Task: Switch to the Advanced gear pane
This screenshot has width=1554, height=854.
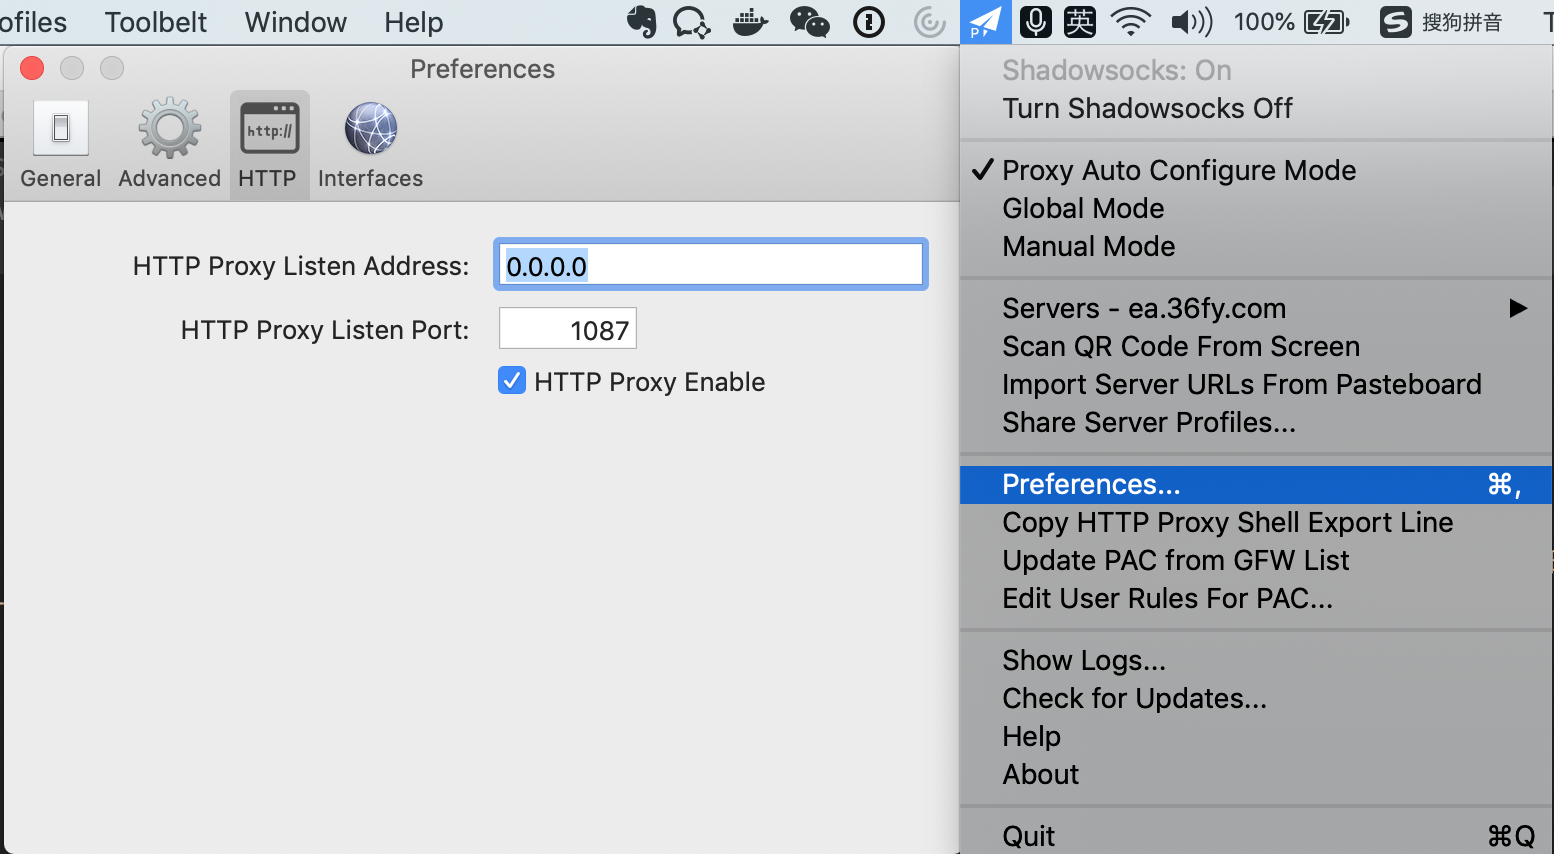Action: click(x=169, y=145)
